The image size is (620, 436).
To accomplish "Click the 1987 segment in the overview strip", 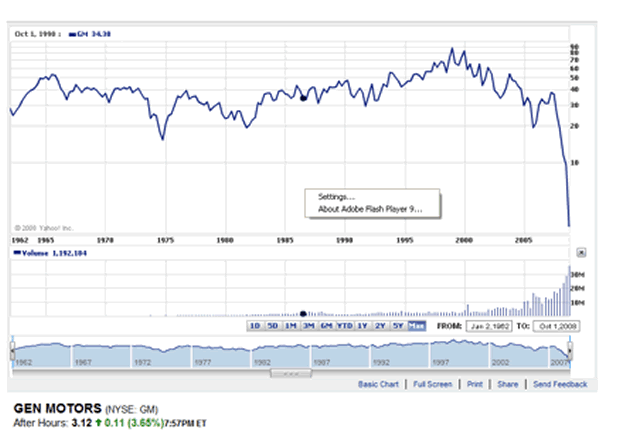I will pos(340,356).
